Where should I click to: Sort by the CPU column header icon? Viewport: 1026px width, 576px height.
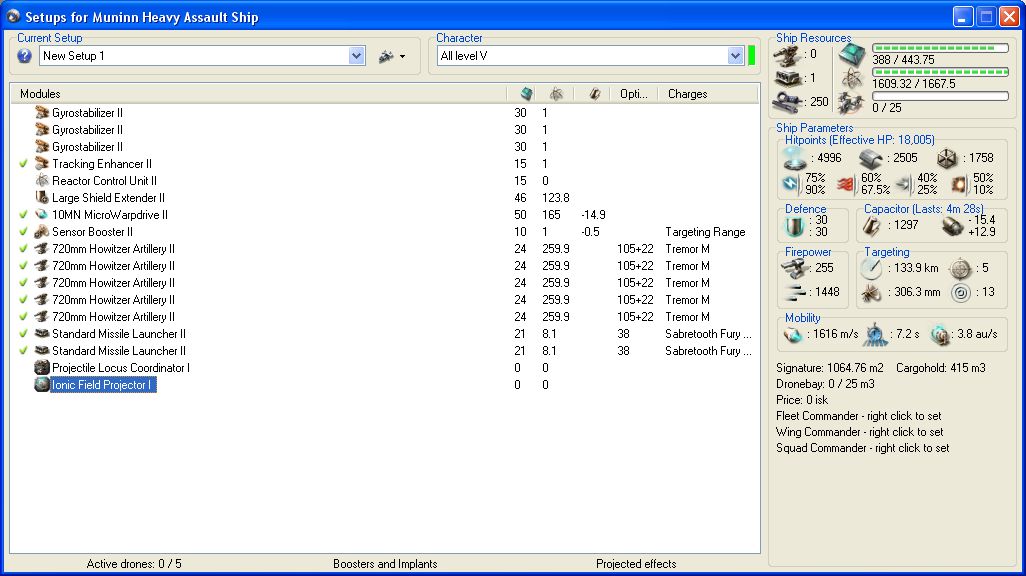click(526, 94)
